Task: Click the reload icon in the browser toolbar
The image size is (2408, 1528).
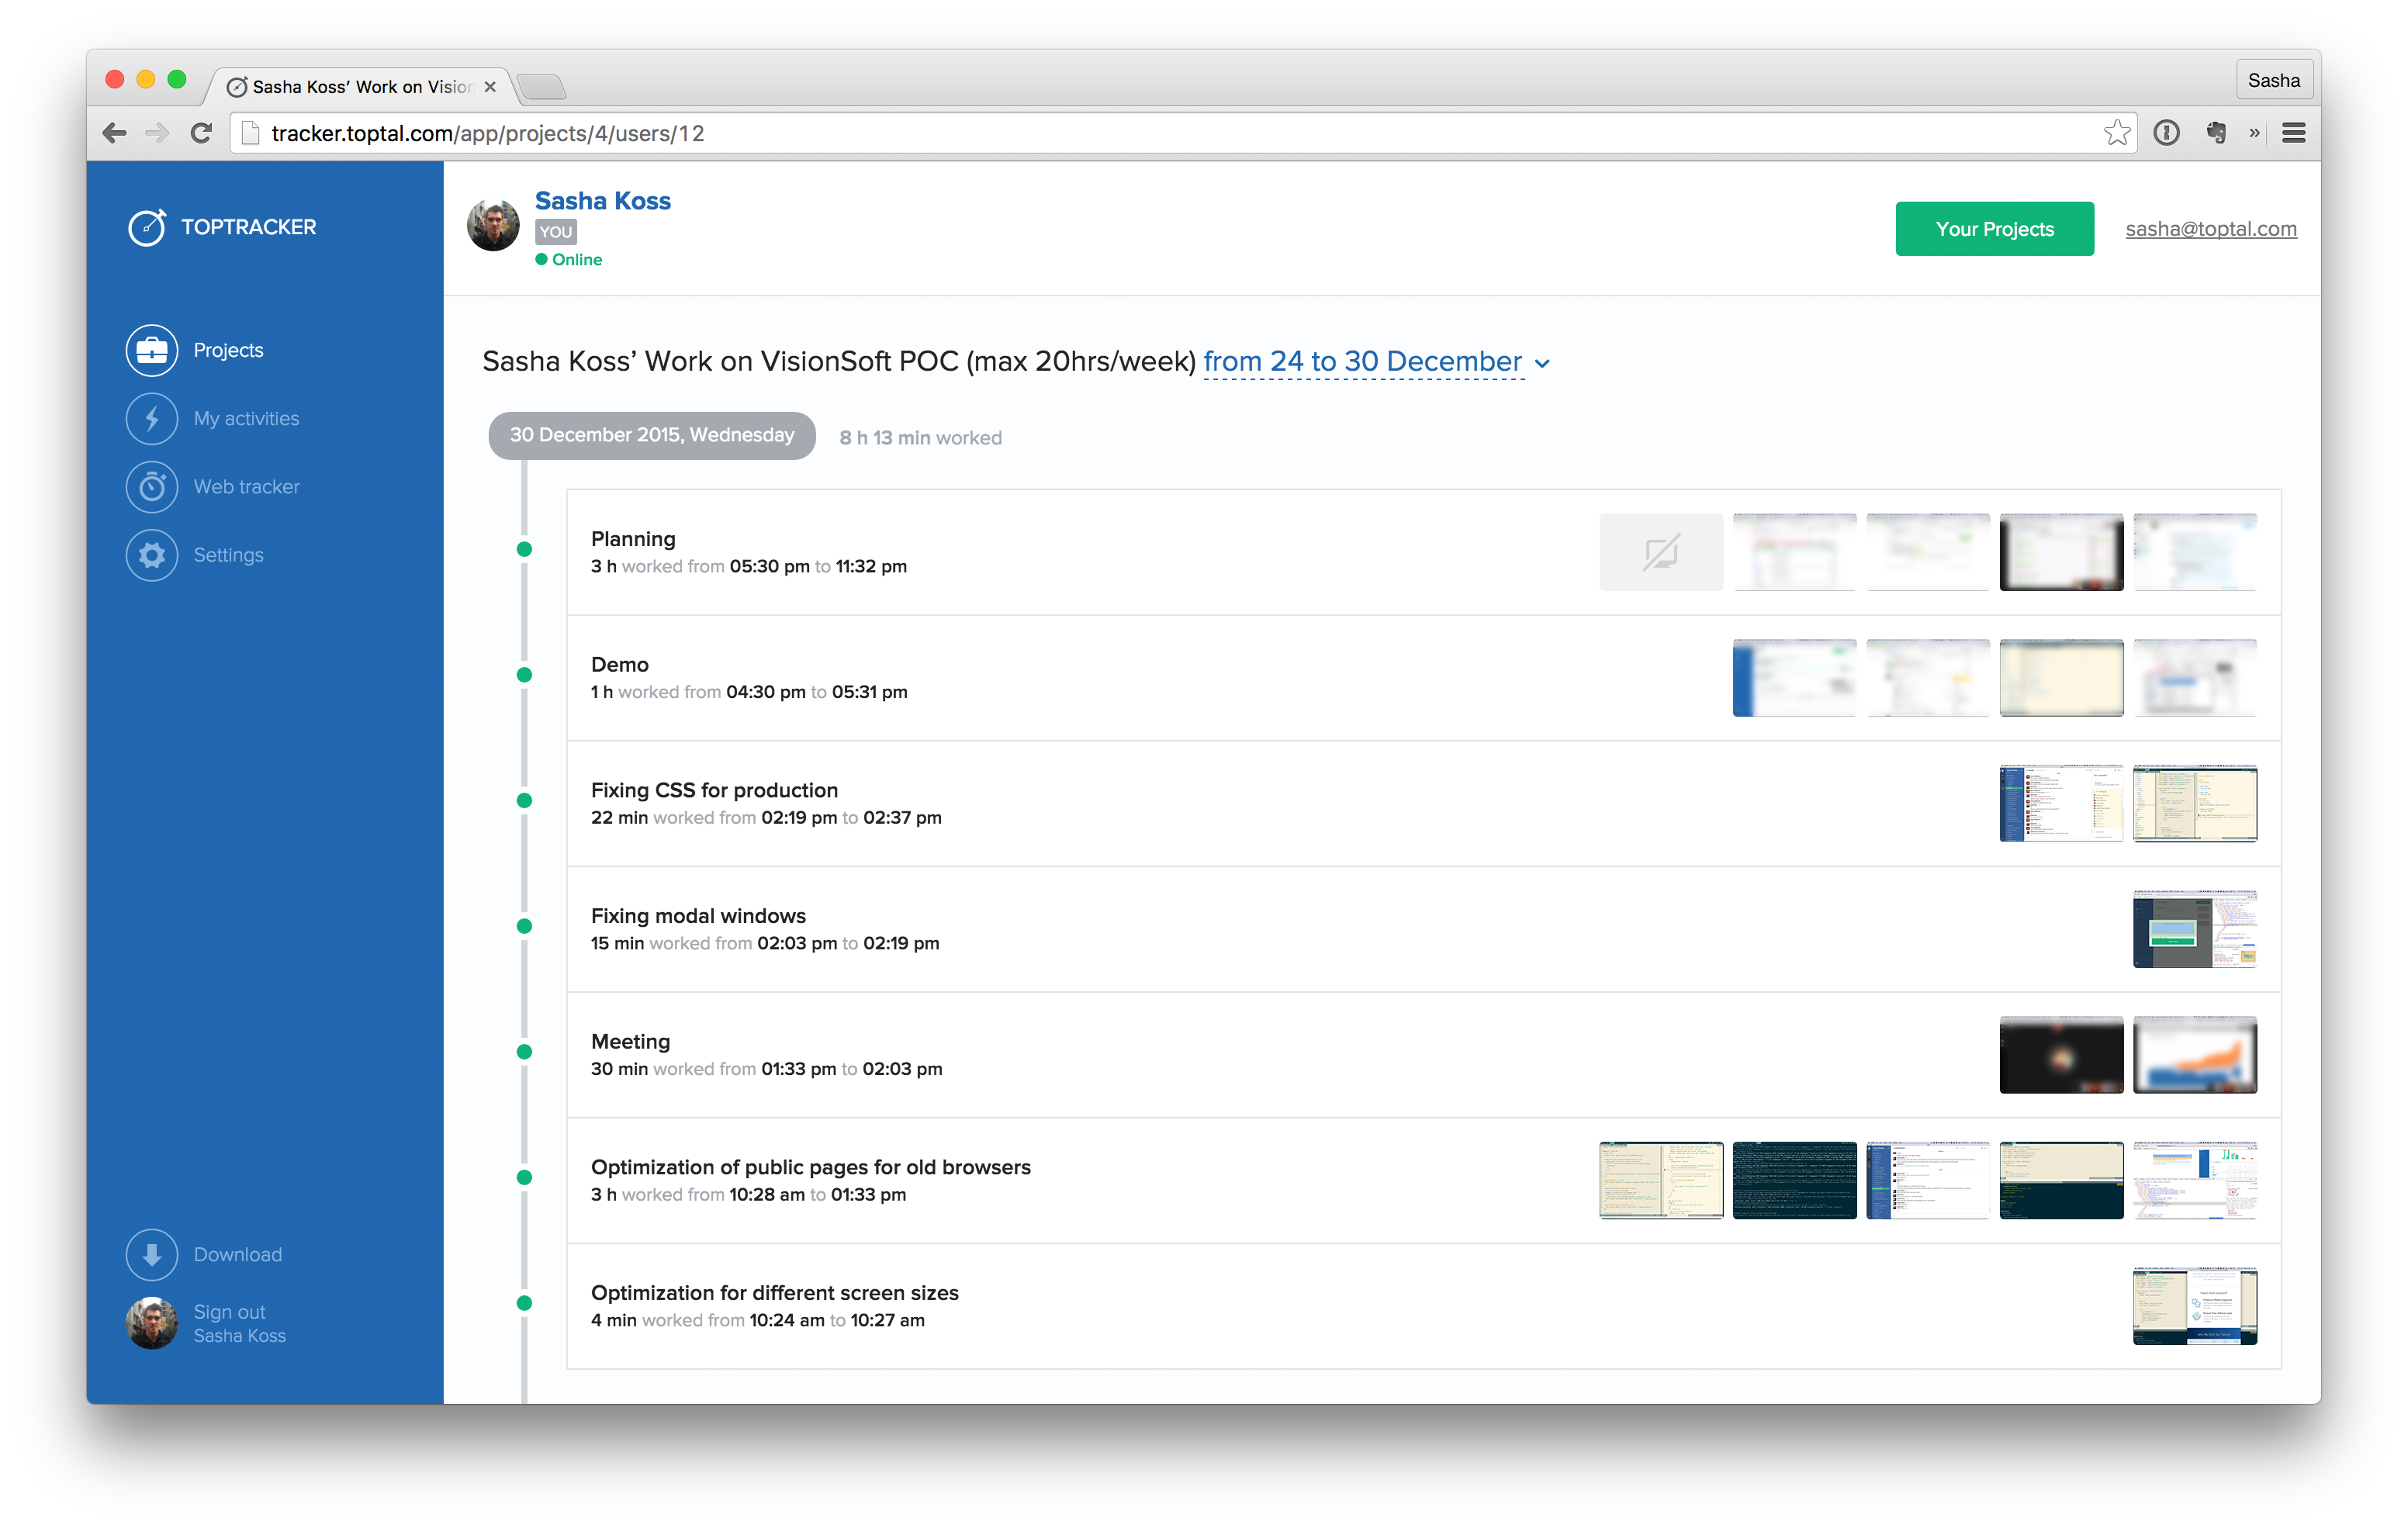Action: pyautogui.click(x=202, y=133)
